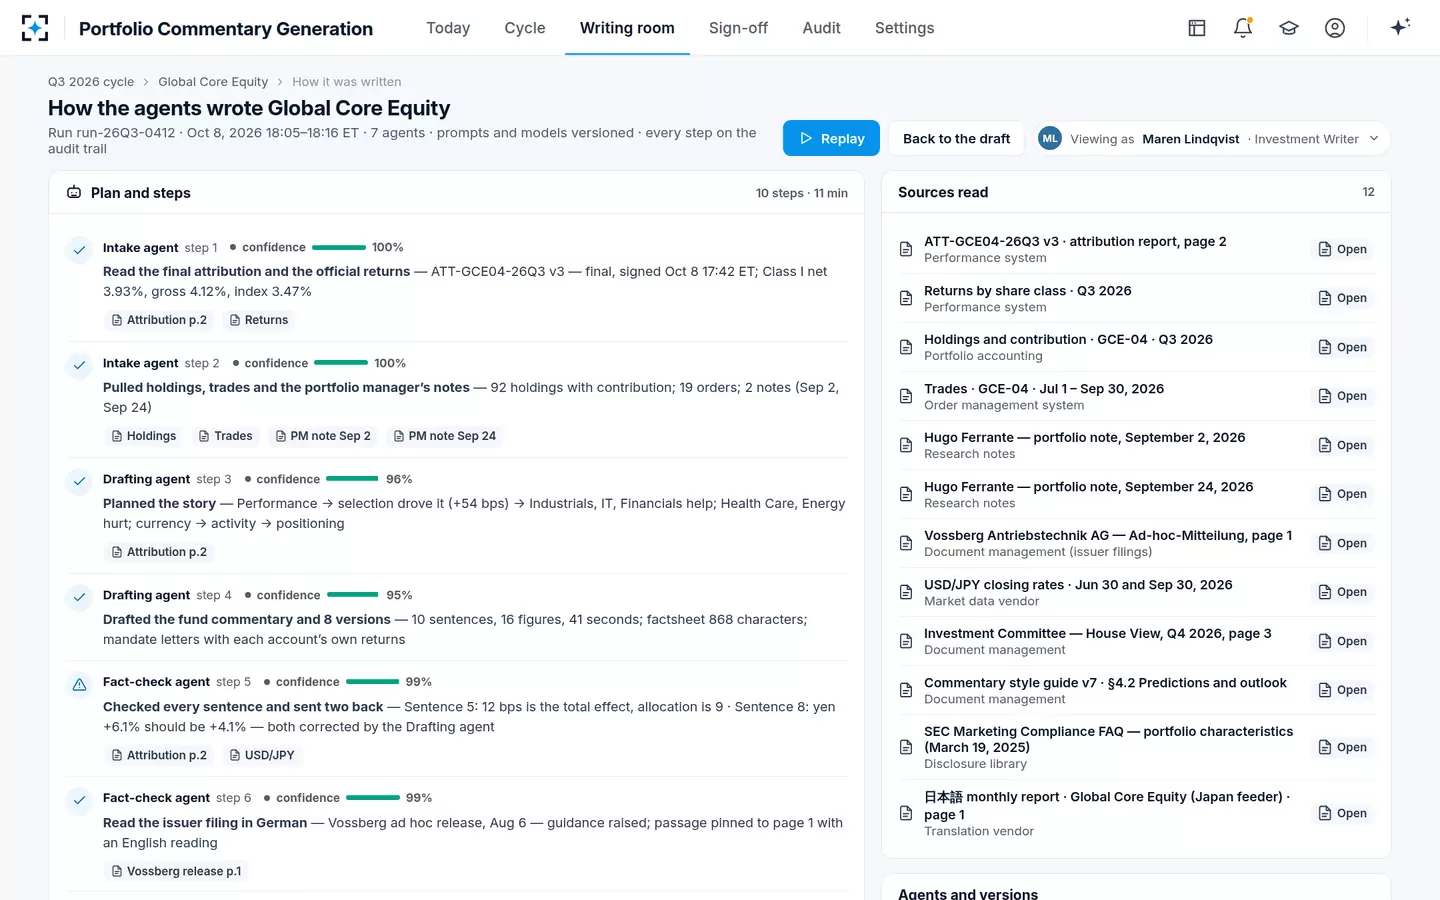Open the Vossberg release p.1 chip
Viewport: 1440px width, 900px height.
[176, 871]
